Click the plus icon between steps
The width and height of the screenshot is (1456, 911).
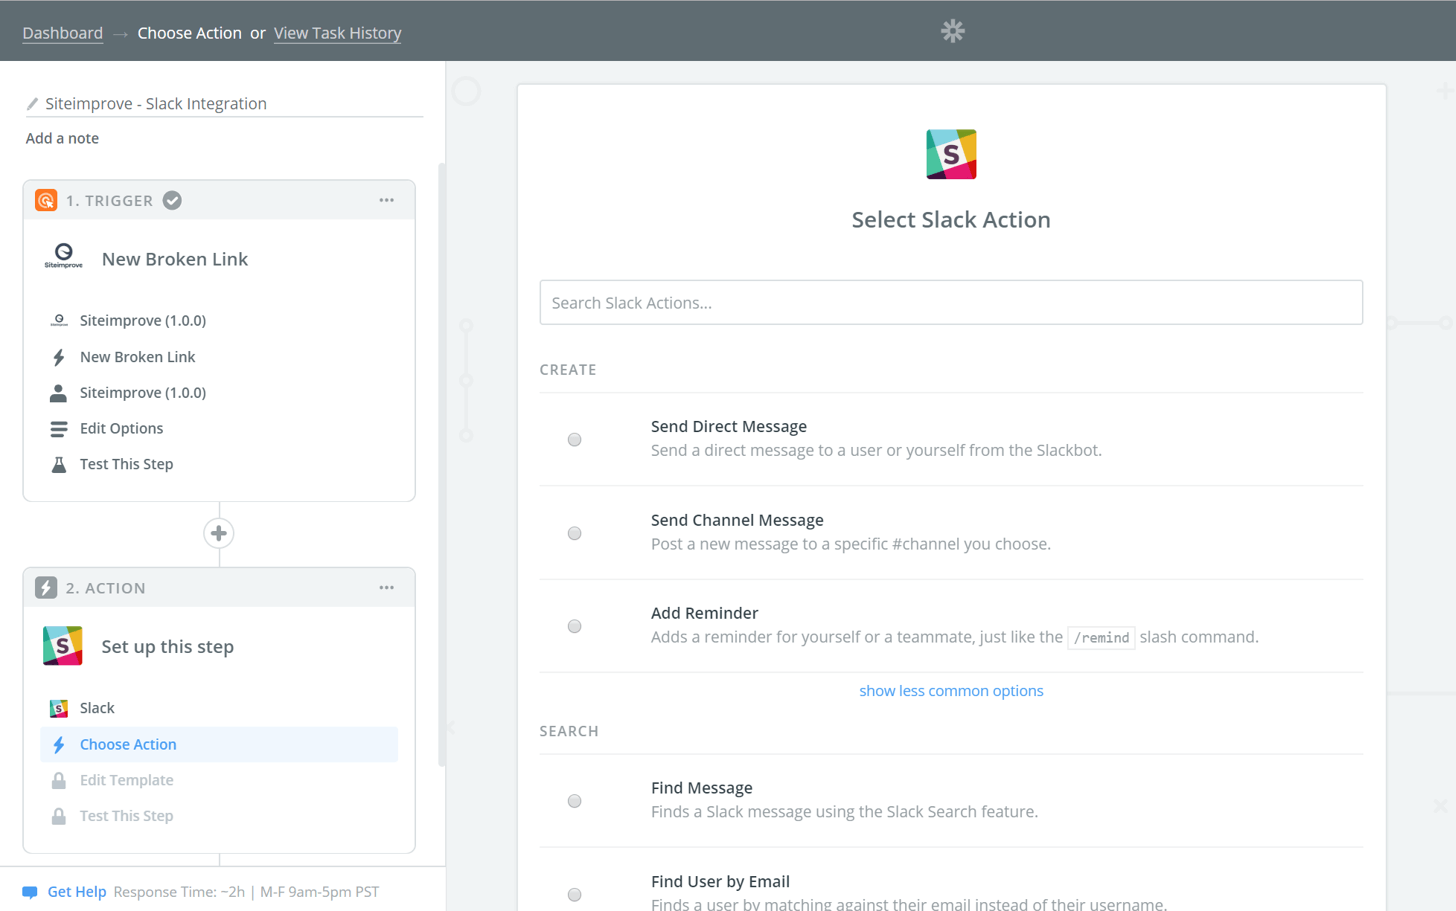click(x=219, y=533)
